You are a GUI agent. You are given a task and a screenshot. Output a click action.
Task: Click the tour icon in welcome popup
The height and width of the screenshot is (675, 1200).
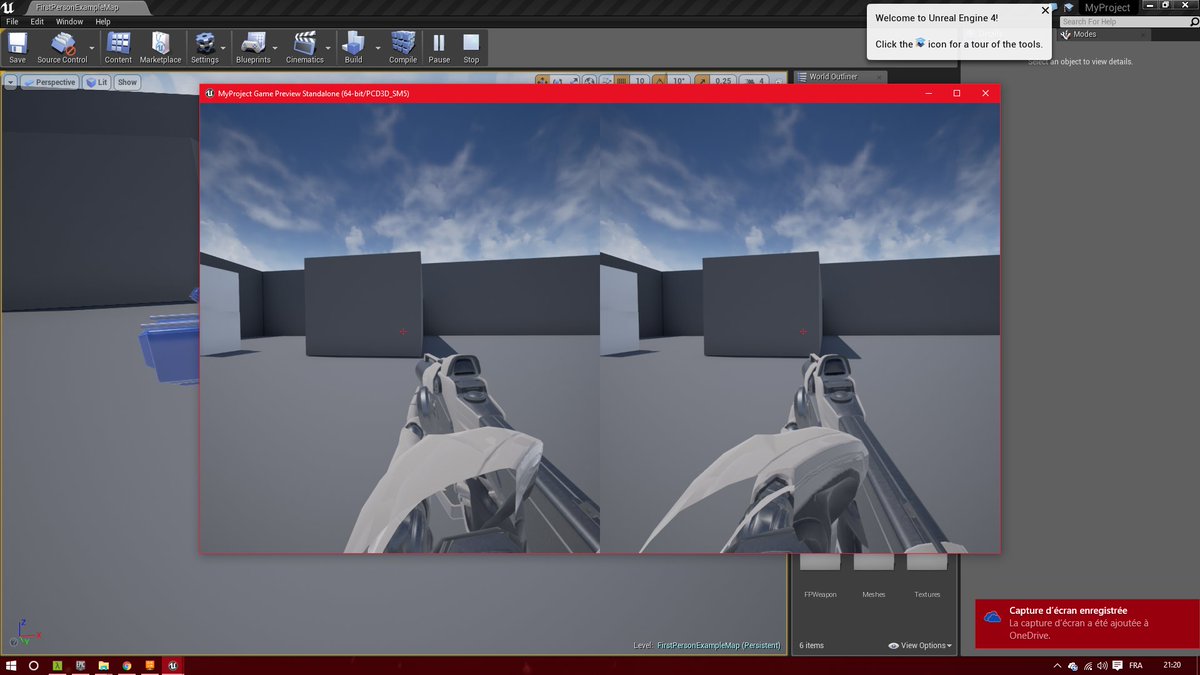(921, 44)
